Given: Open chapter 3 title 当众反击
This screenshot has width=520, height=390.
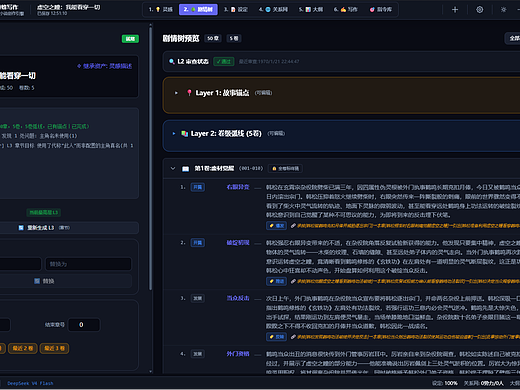Looking at the screenshot, I should pos(238,298).
